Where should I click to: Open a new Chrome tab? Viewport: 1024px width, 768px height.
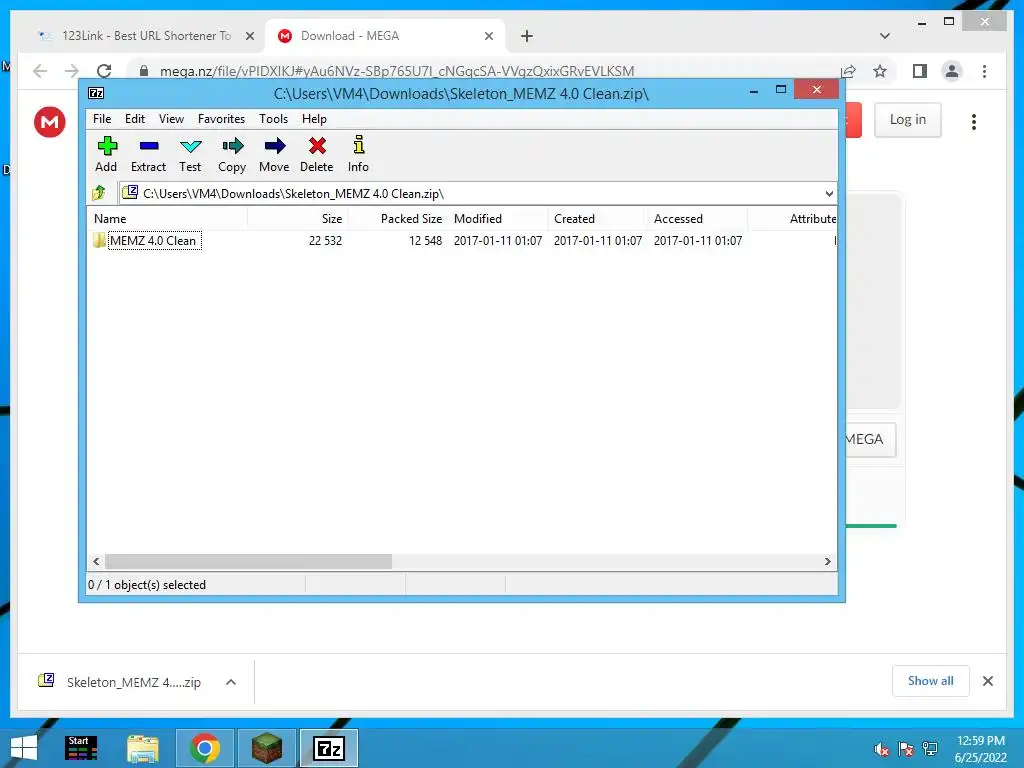click(x=527, y=36)
